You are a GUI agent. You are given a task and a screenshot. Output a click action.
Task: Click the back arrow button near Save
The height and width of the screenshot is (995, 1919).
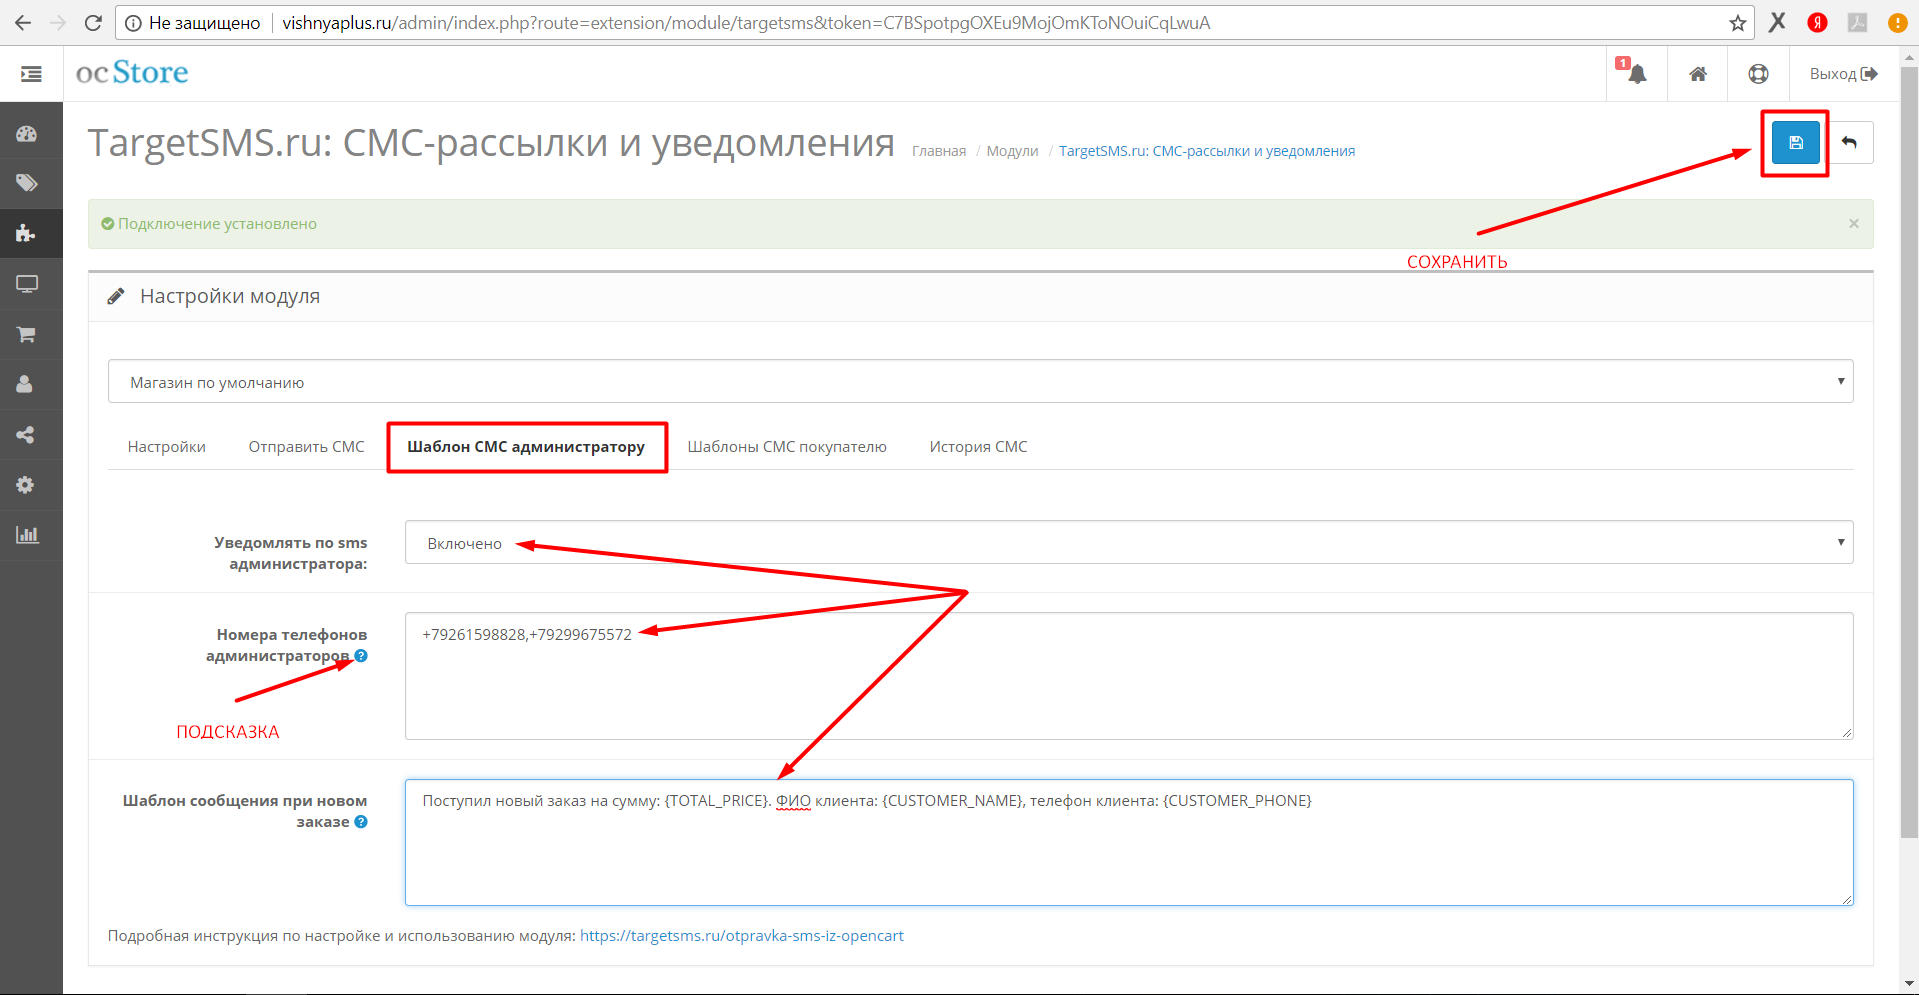click(x=1849, y=143)
